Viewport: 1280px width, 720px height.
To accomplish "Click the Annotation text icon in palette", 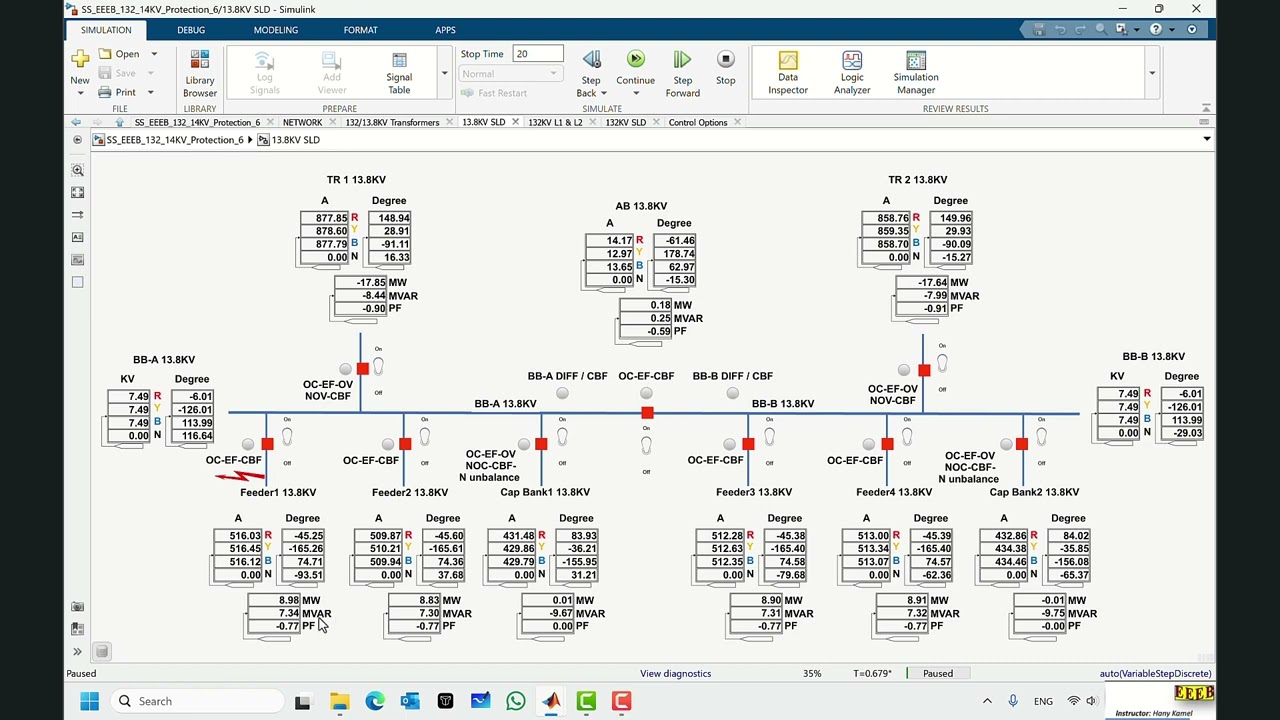I will coord(77,237).
